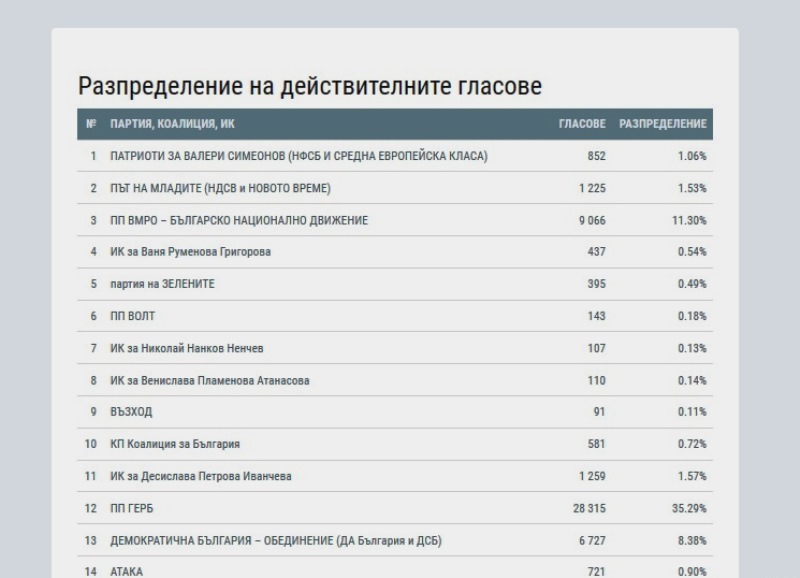Click the vote count 107
The height and width of the screenshot is (578, 800).
coord(596,348)
